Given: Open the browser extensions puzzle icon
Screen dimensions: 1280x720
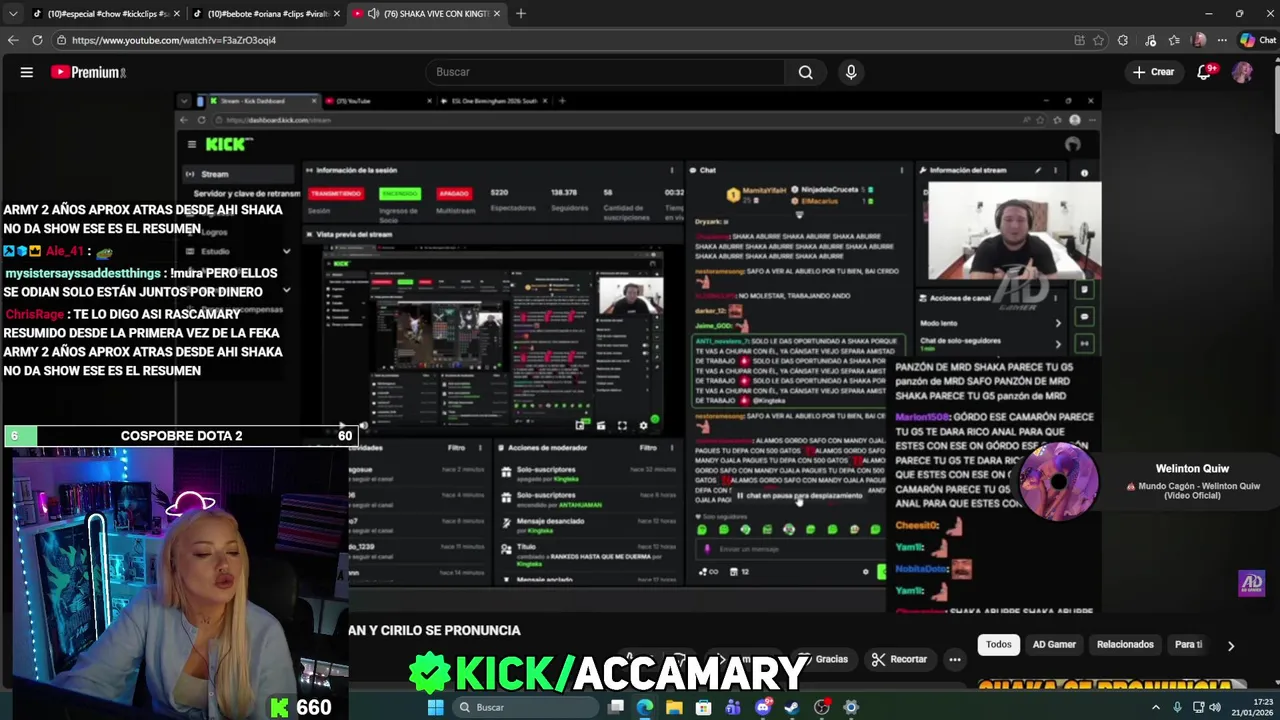Looking at the screenshot, I should coord(1123,40).
